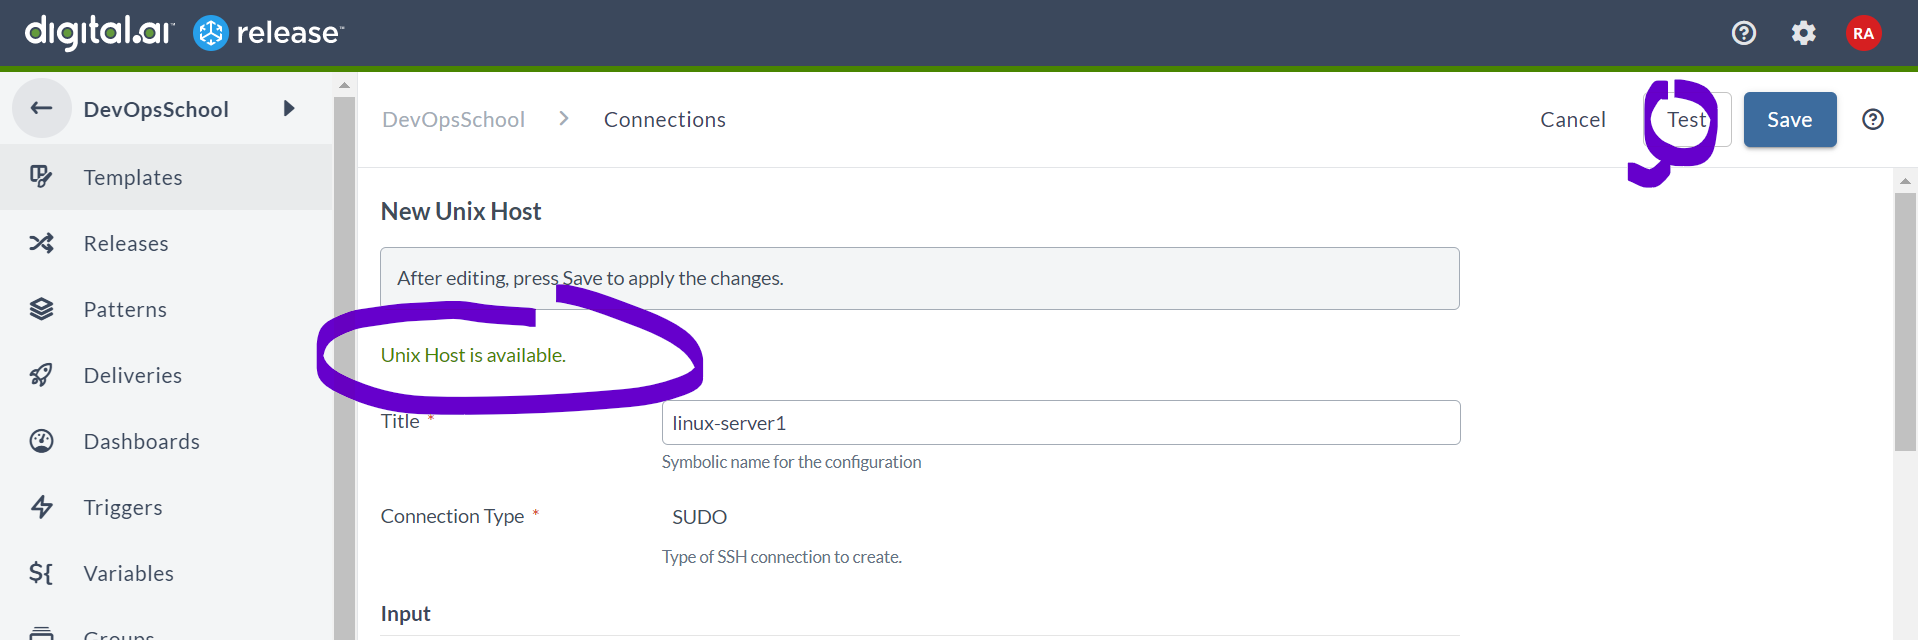Go back using the left arrow button
Screen dimensions: 1918x640
click(x=42, y=108)
